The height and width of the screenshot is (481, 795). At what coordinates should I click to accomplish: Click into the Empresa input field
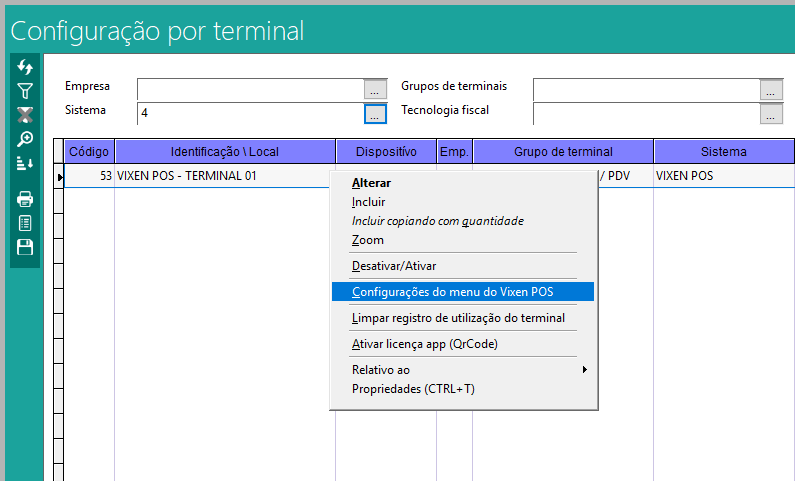coord(250,89)
